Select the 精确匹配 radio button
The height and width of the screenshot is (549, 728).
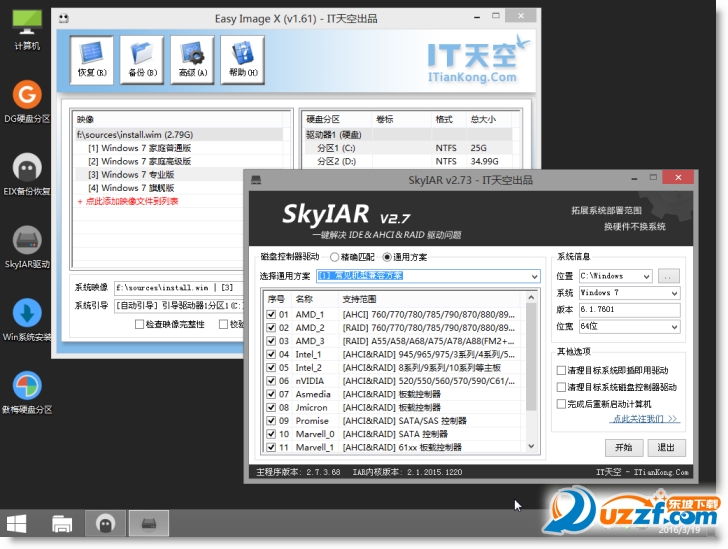click(334, 257)
